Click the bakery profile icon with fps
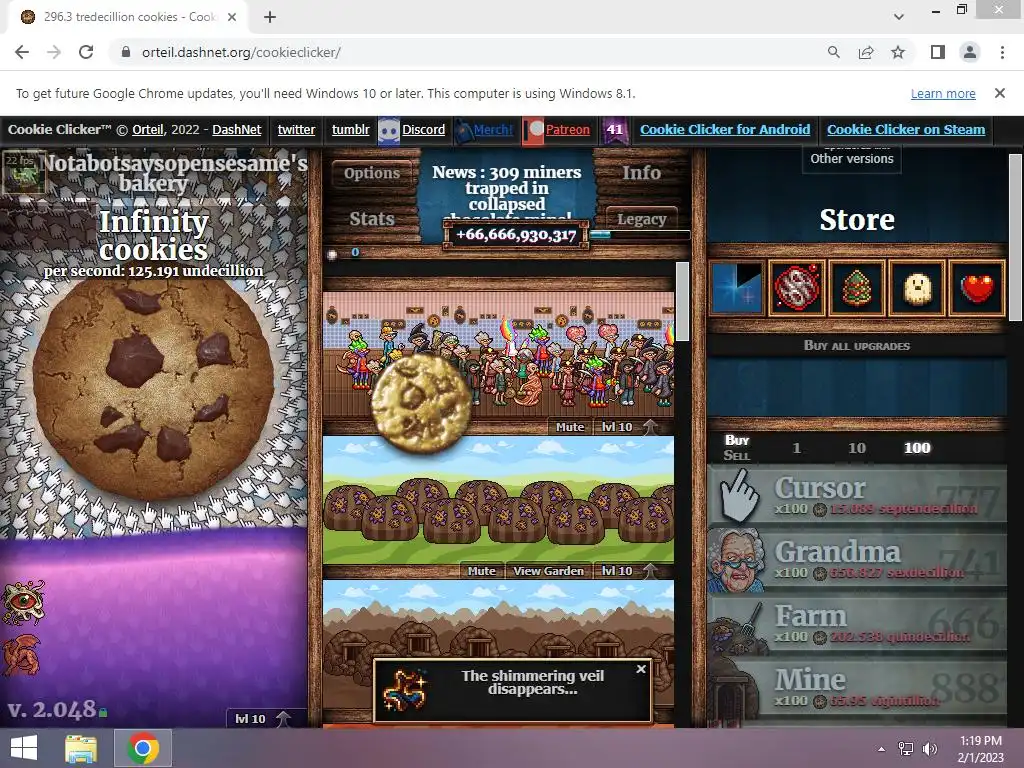The width and height of the screenshot is (1024, 768). [x=24, y=172]
